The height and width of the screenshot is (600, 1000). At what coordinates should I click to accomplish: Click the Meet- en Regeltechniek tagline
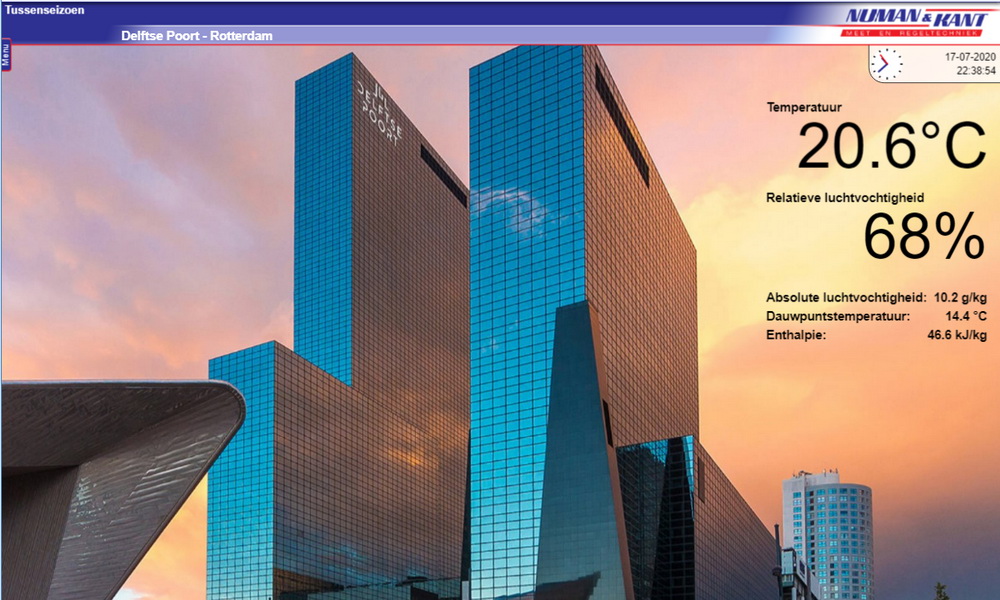coord(914,34)
